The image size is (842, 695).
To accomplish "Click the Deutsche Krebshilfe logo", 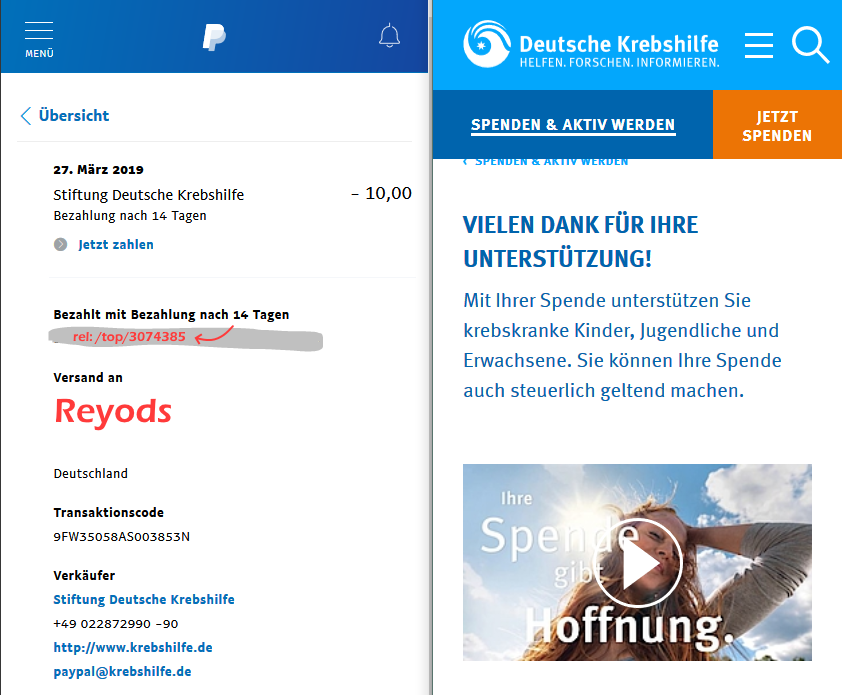I will [x=591, y=45].
